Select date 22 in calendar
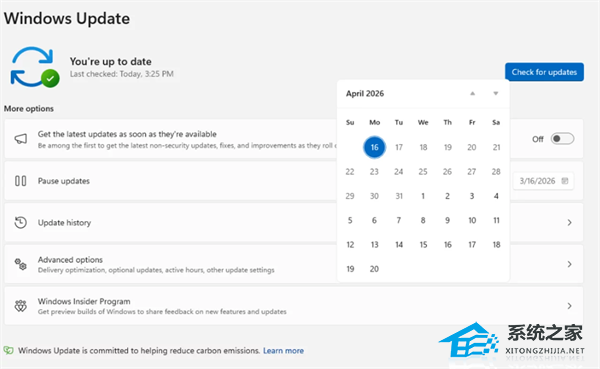 (x=350, y=171)
